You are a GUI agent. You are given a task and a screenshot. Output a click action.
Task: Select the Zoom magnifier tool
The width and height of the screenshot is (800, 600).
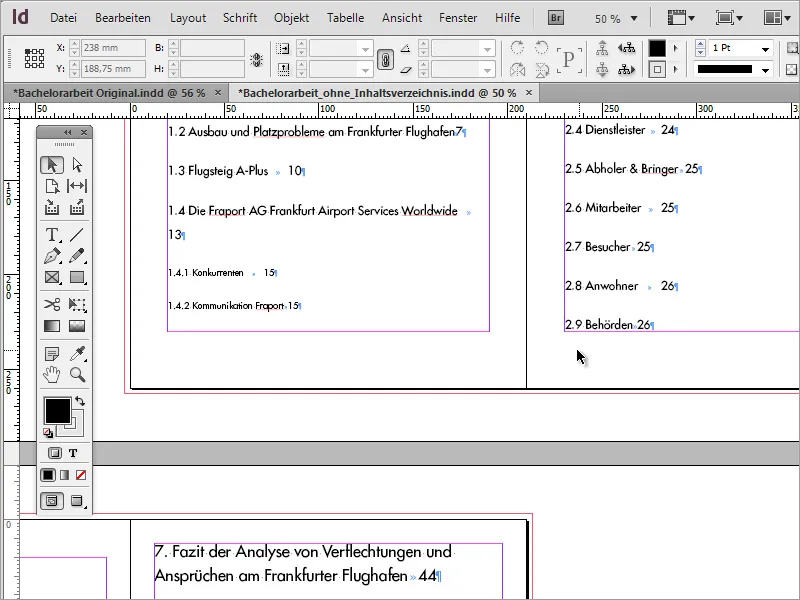click(x=77, y=375)
